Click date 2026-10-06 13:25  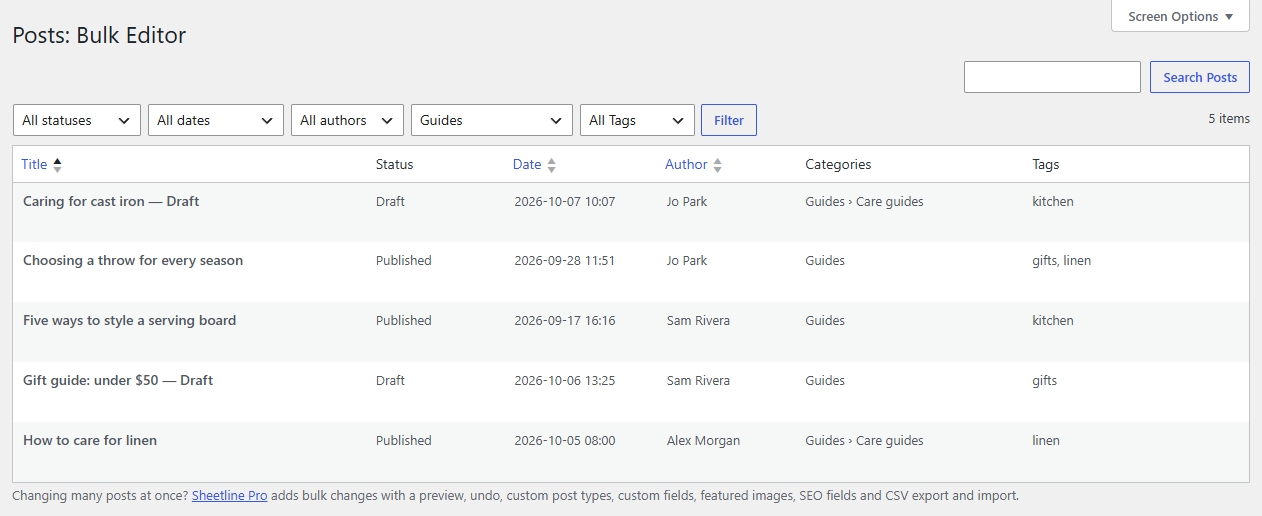[x=565, y=380]
